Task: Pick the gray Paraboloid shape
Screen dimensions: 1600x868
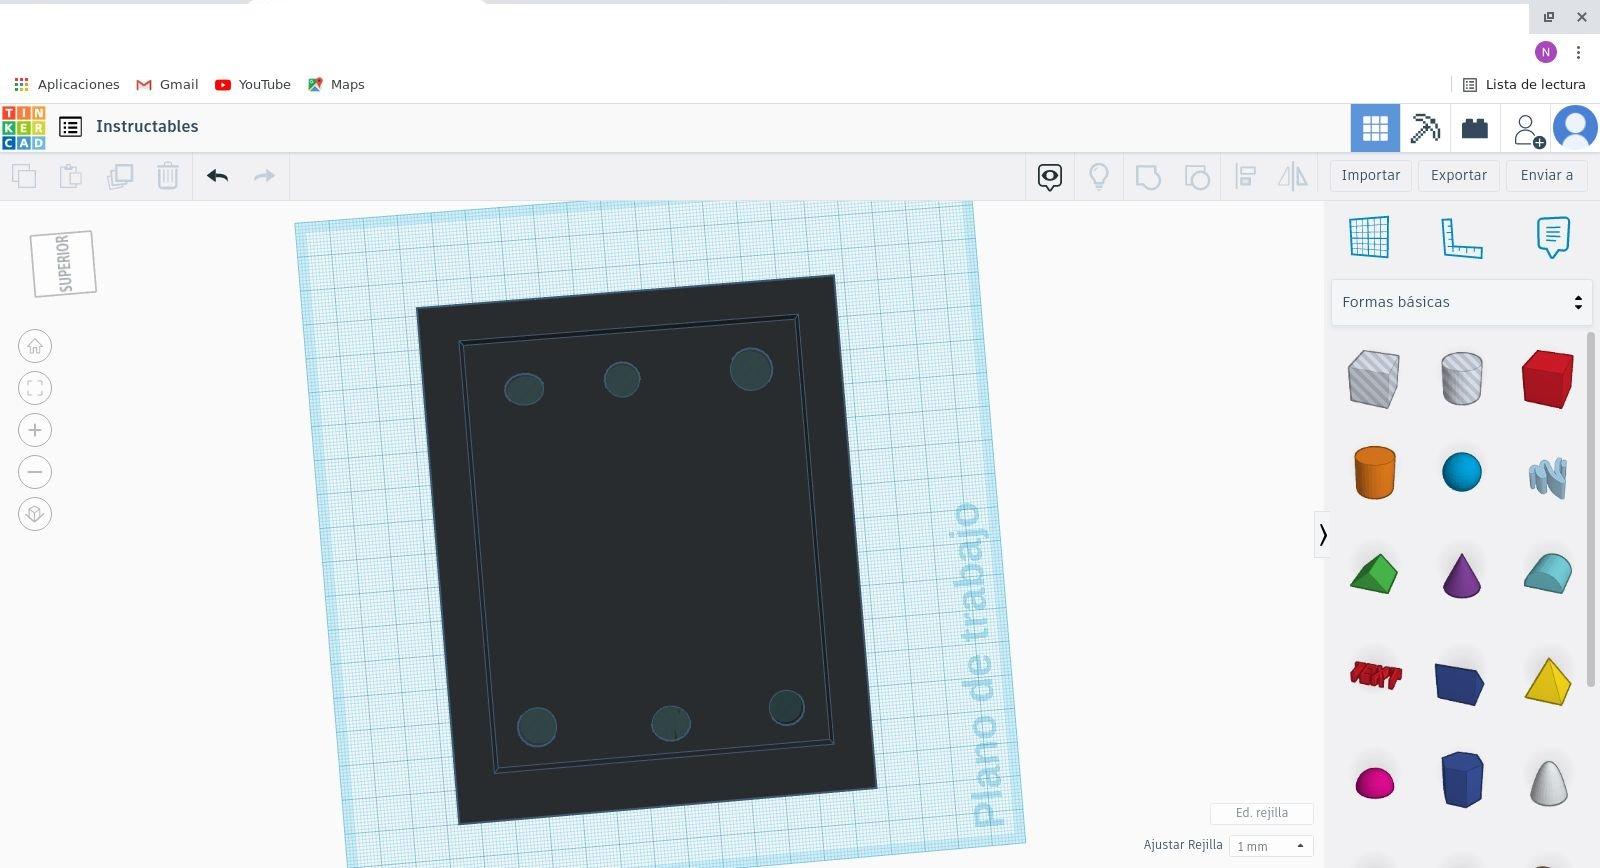Action: click(x=1548, y=782)
